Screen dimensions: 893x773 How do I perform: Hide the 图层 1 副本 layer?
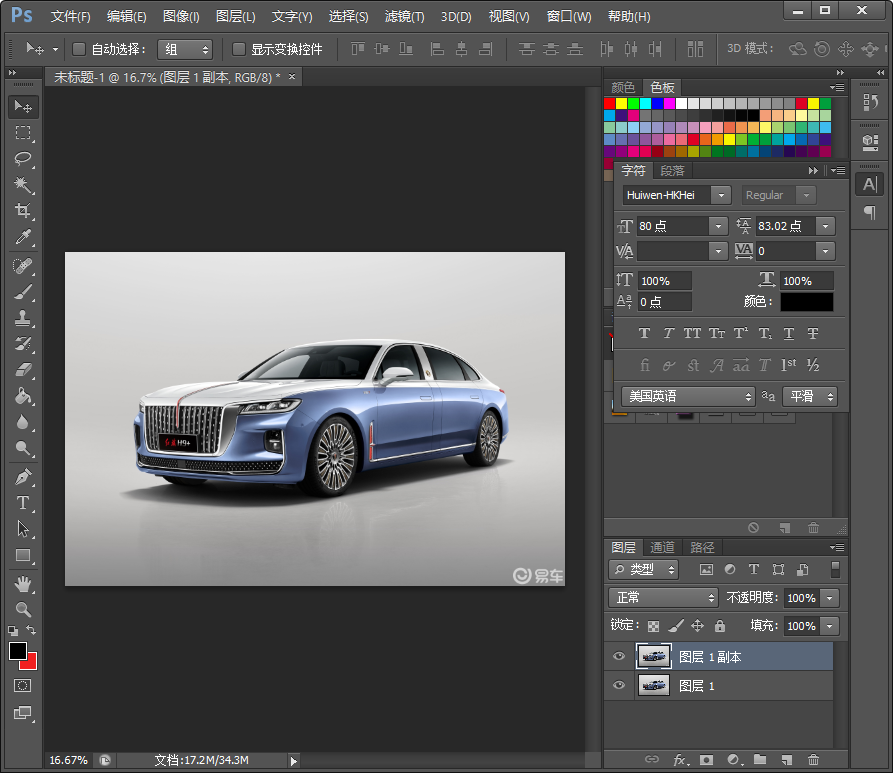[619, 657]
